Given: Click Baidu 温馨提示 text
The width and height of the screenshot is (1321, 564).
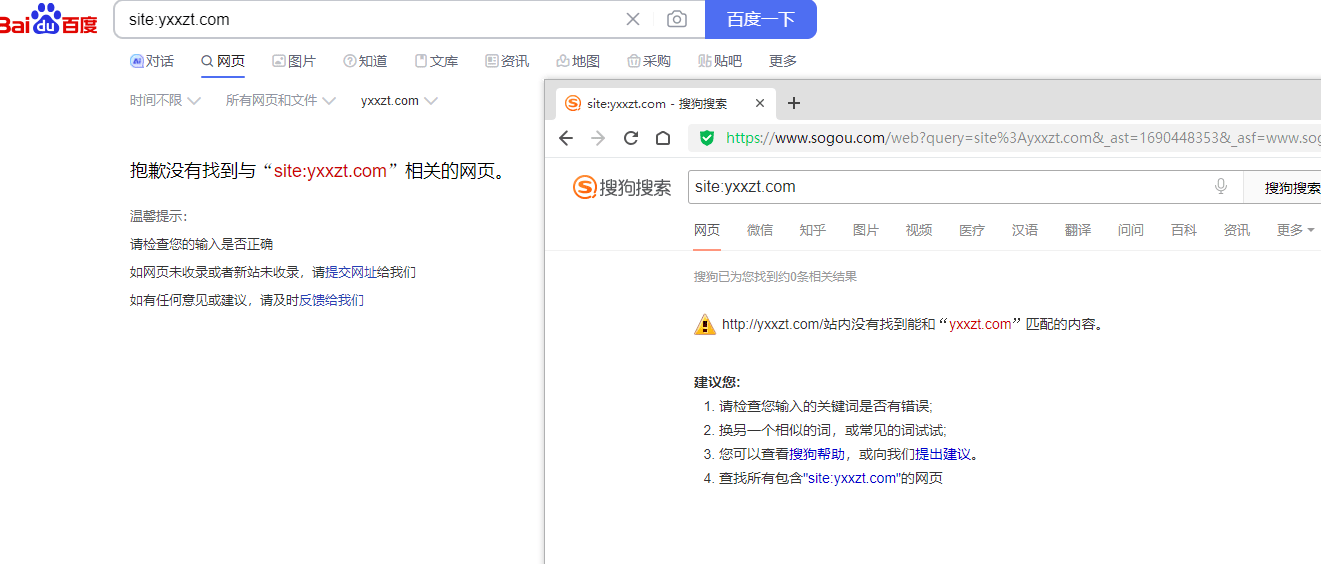Looking at the screenshot, I should pyautogui.click(x=158, y=216).
